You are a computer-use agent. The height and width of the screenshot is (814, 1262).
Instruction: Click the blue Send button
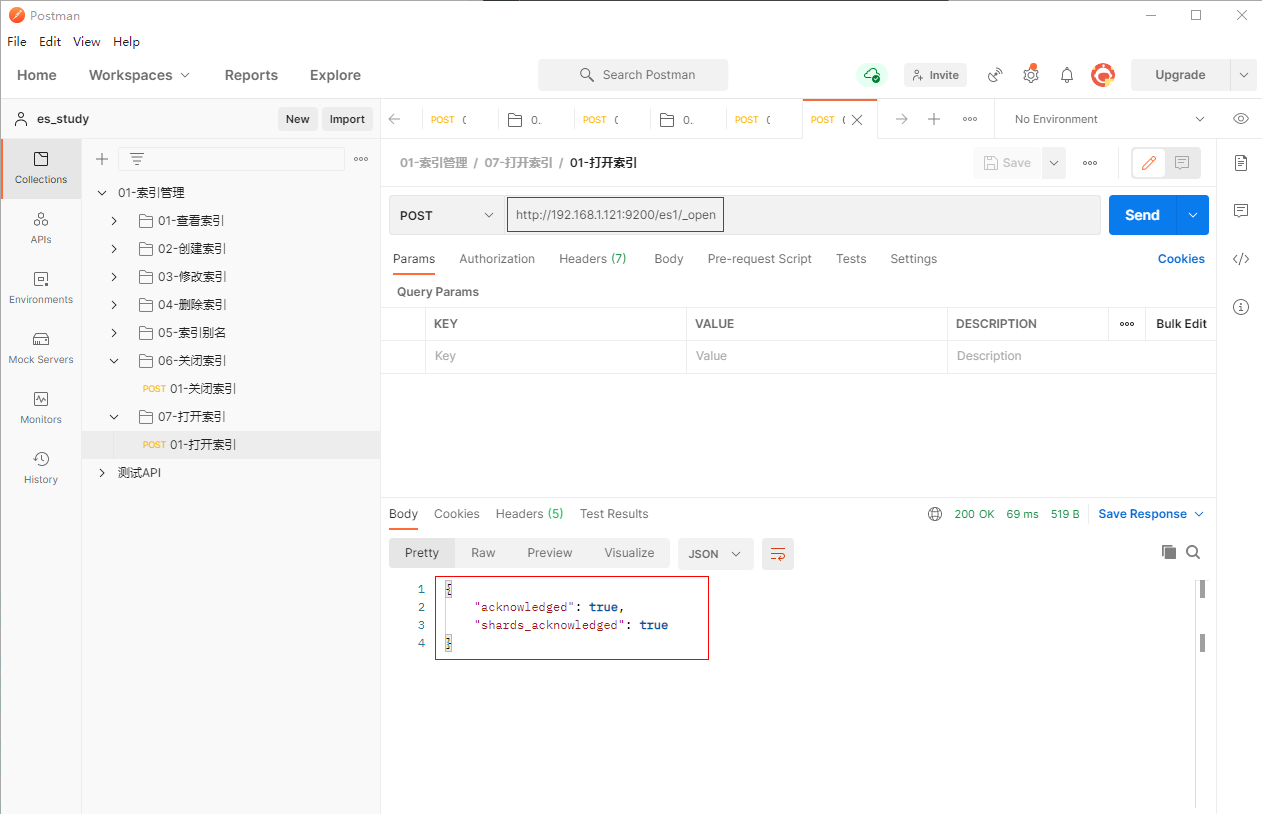1142,215
